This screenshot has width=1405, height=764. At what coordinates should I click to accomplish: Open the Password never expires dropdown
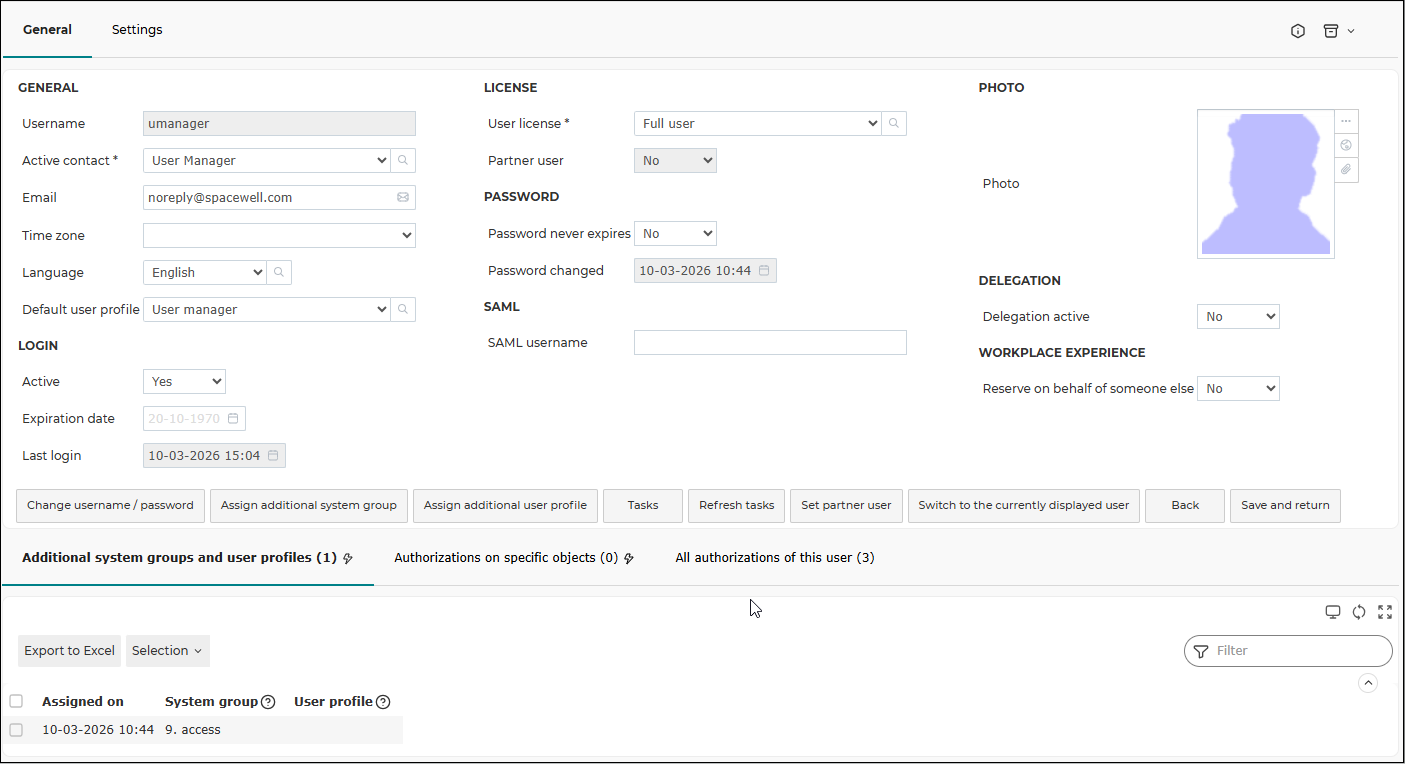[x=675, y=233]
